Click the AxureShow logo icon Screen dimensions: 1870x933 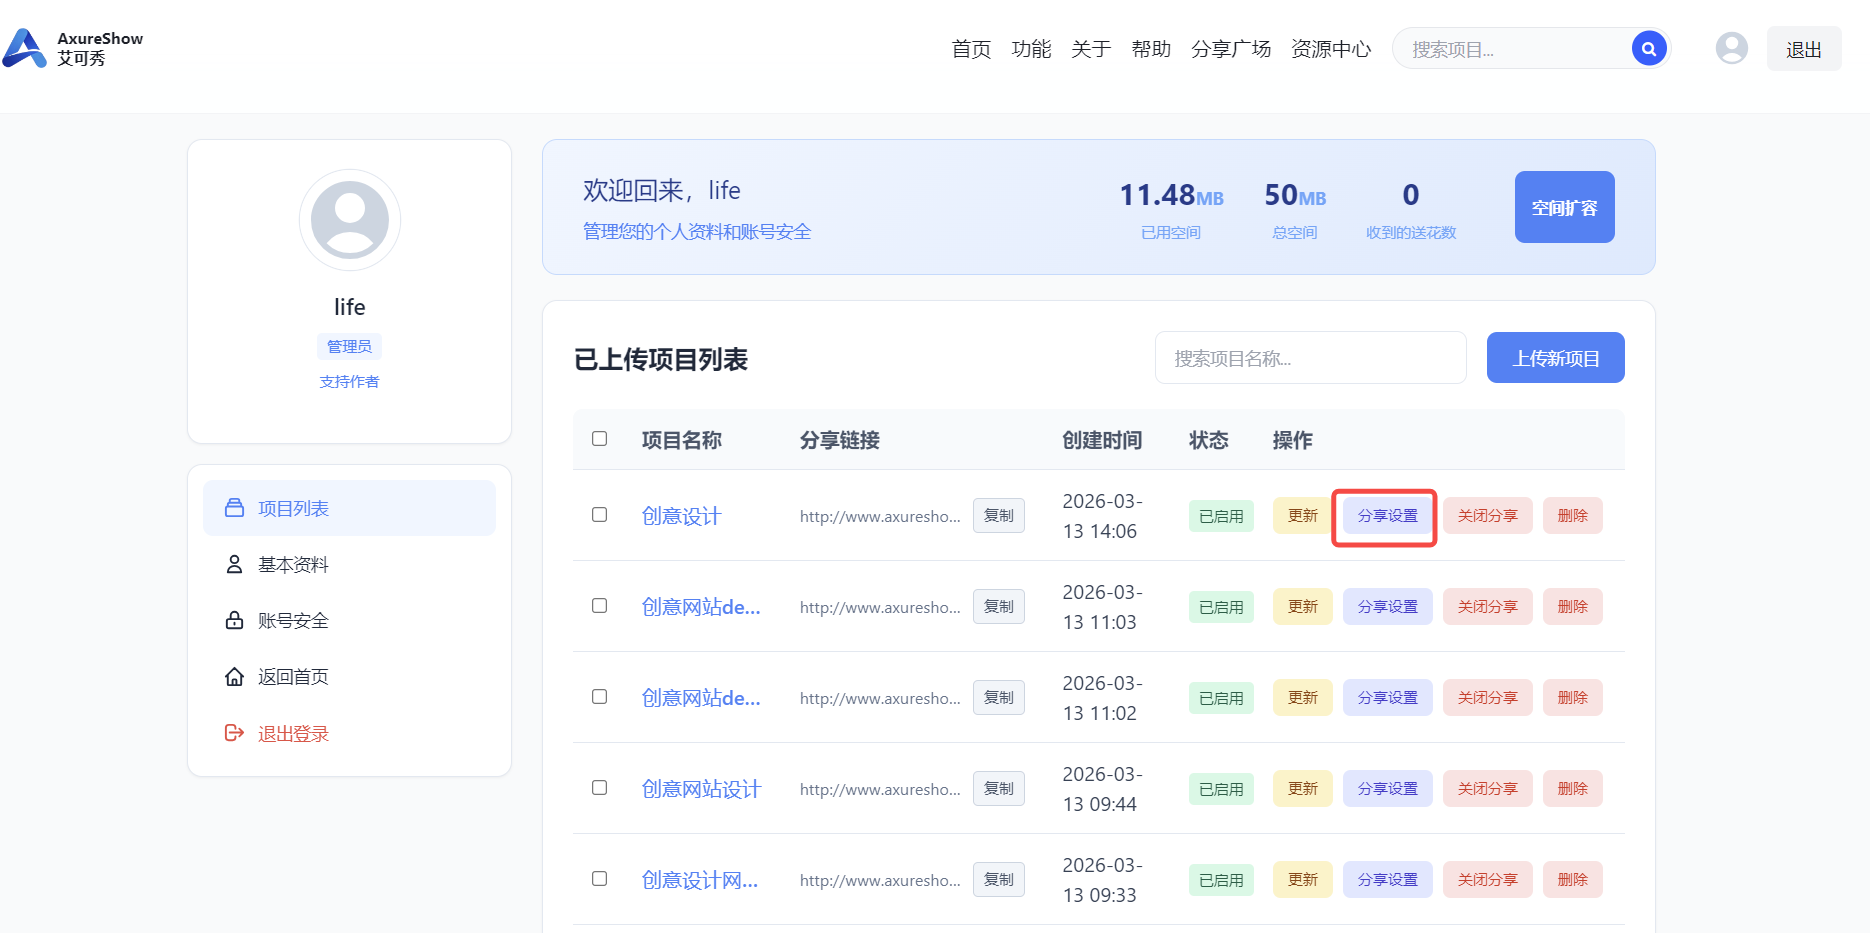25,48
